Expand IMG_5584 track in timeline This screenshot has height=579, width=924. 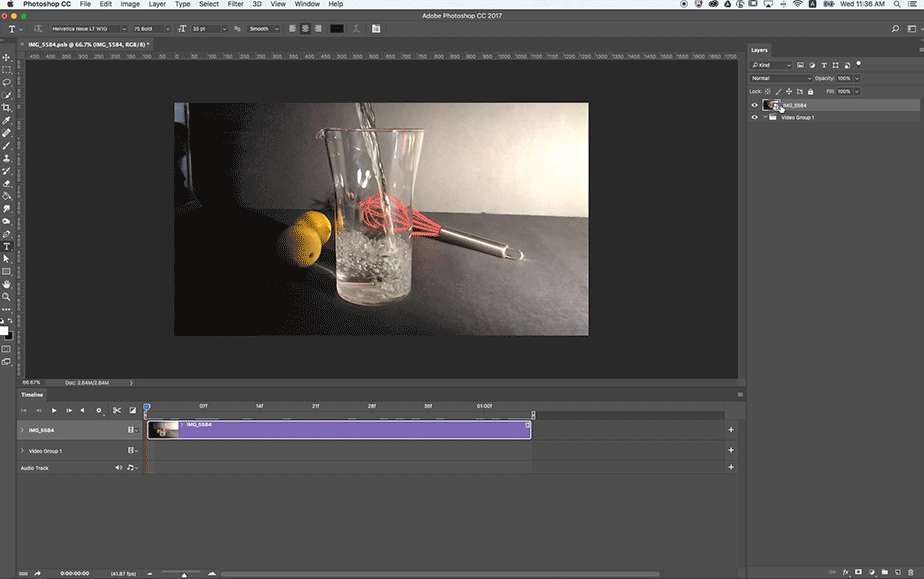(22, 431)
